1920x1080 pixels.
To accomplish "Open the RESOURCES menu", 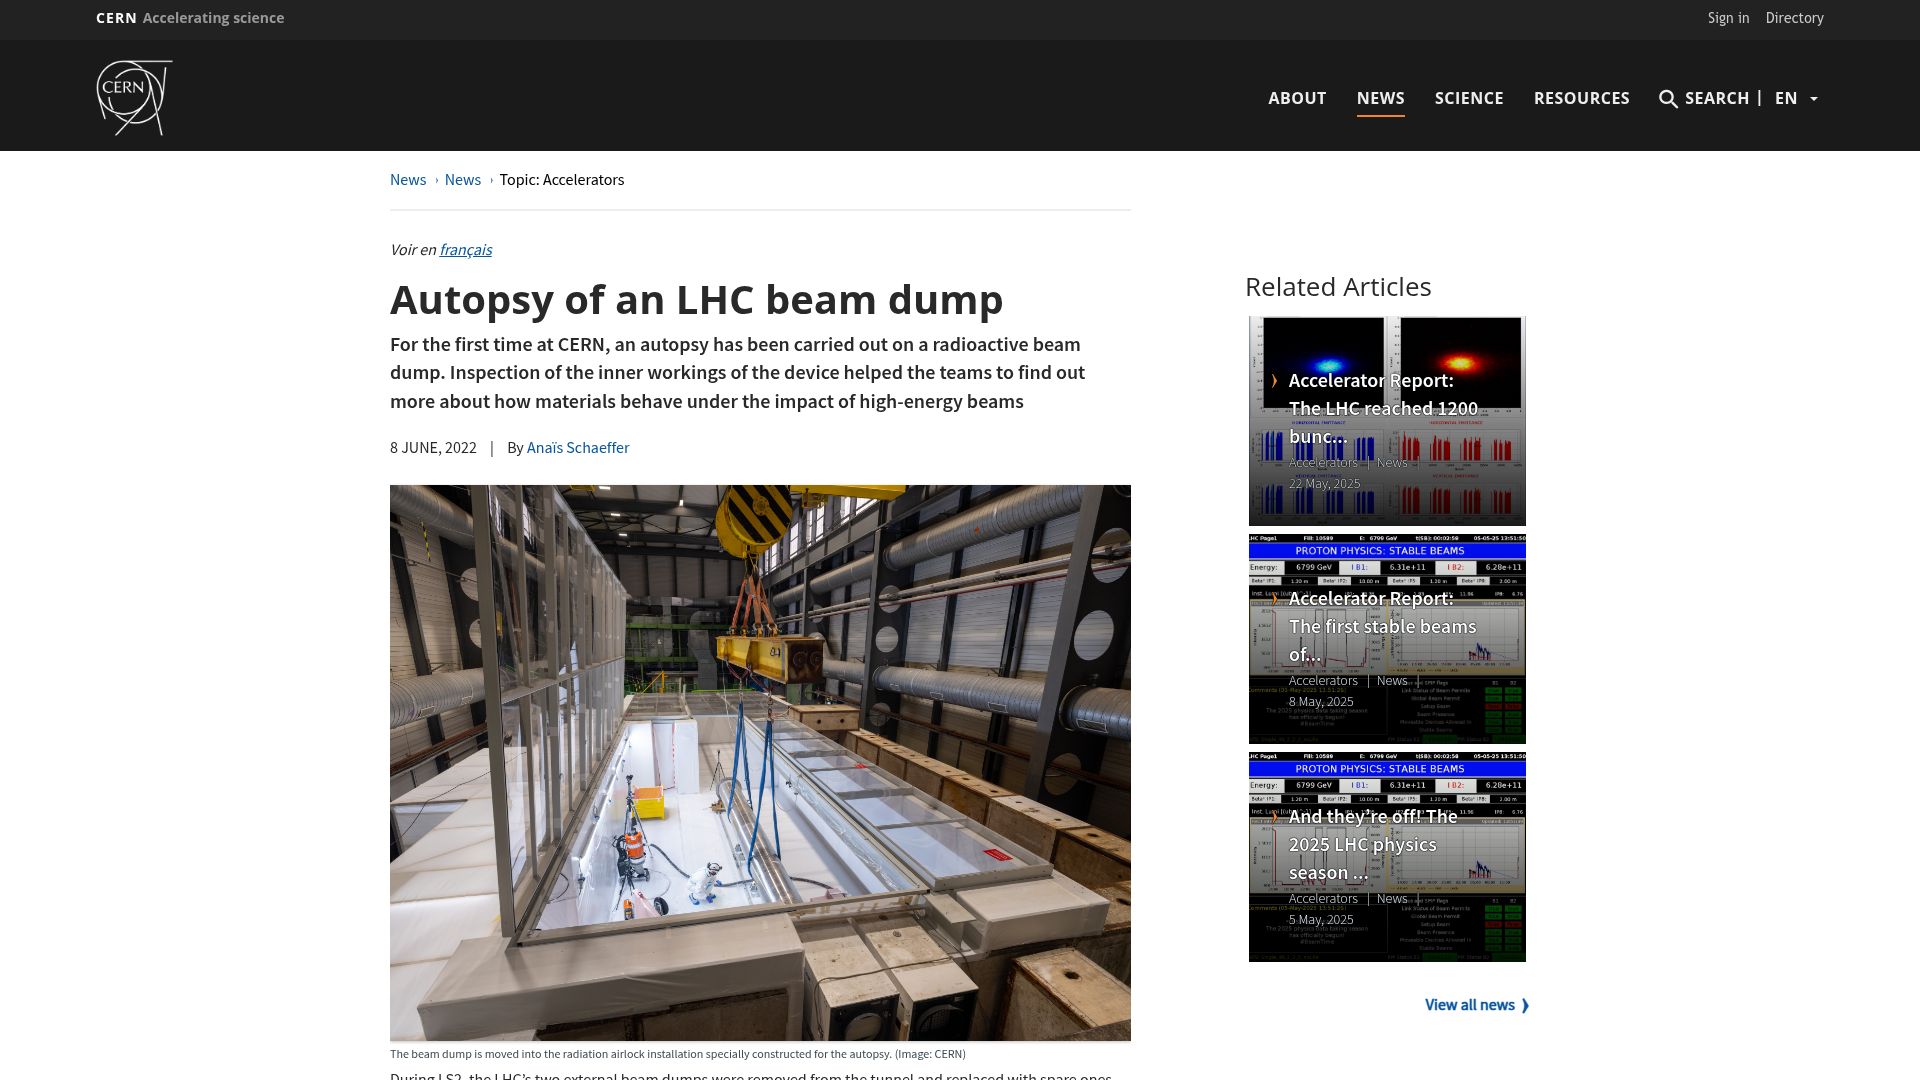I will point(1581,98).
